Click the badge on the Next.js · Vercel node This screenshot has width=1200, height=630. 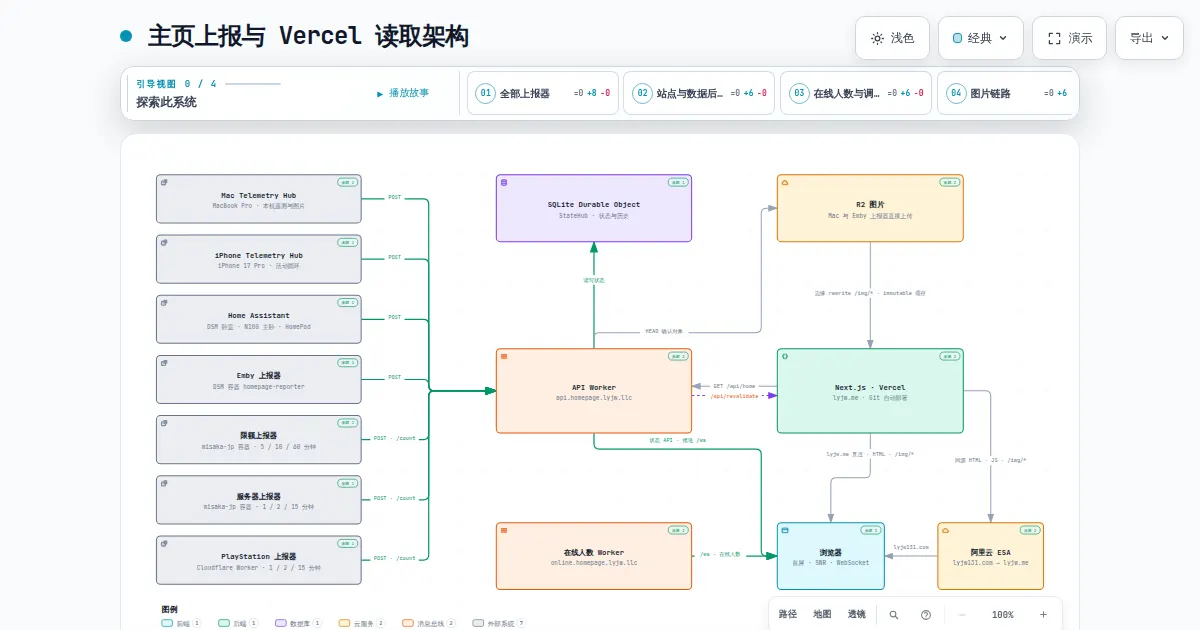click(949, 356)
